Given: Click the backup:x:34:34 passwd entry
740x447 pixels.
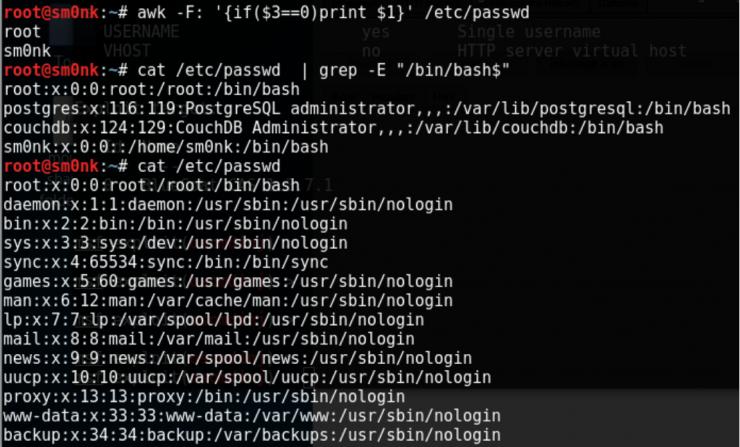Looking at the screenshot, I should point(252,435).
